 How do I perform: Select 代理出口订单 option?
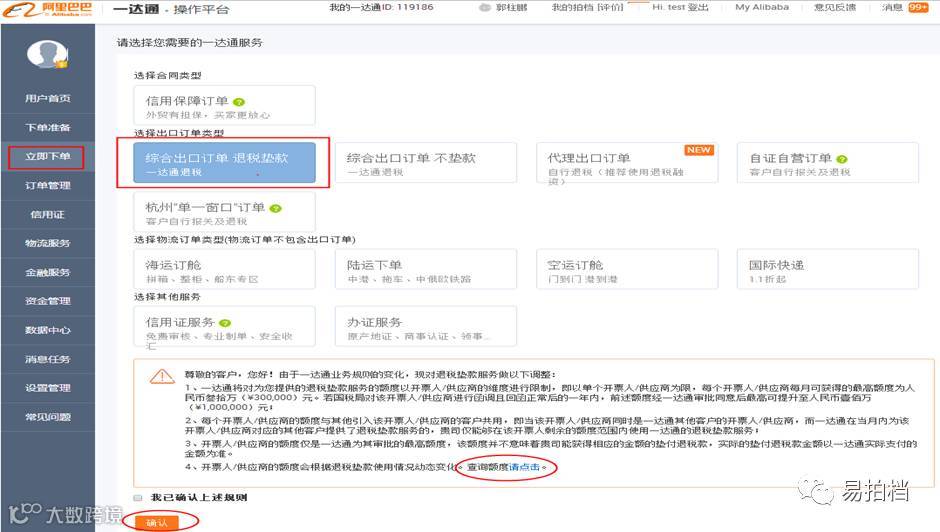click(x=627, y=163)
